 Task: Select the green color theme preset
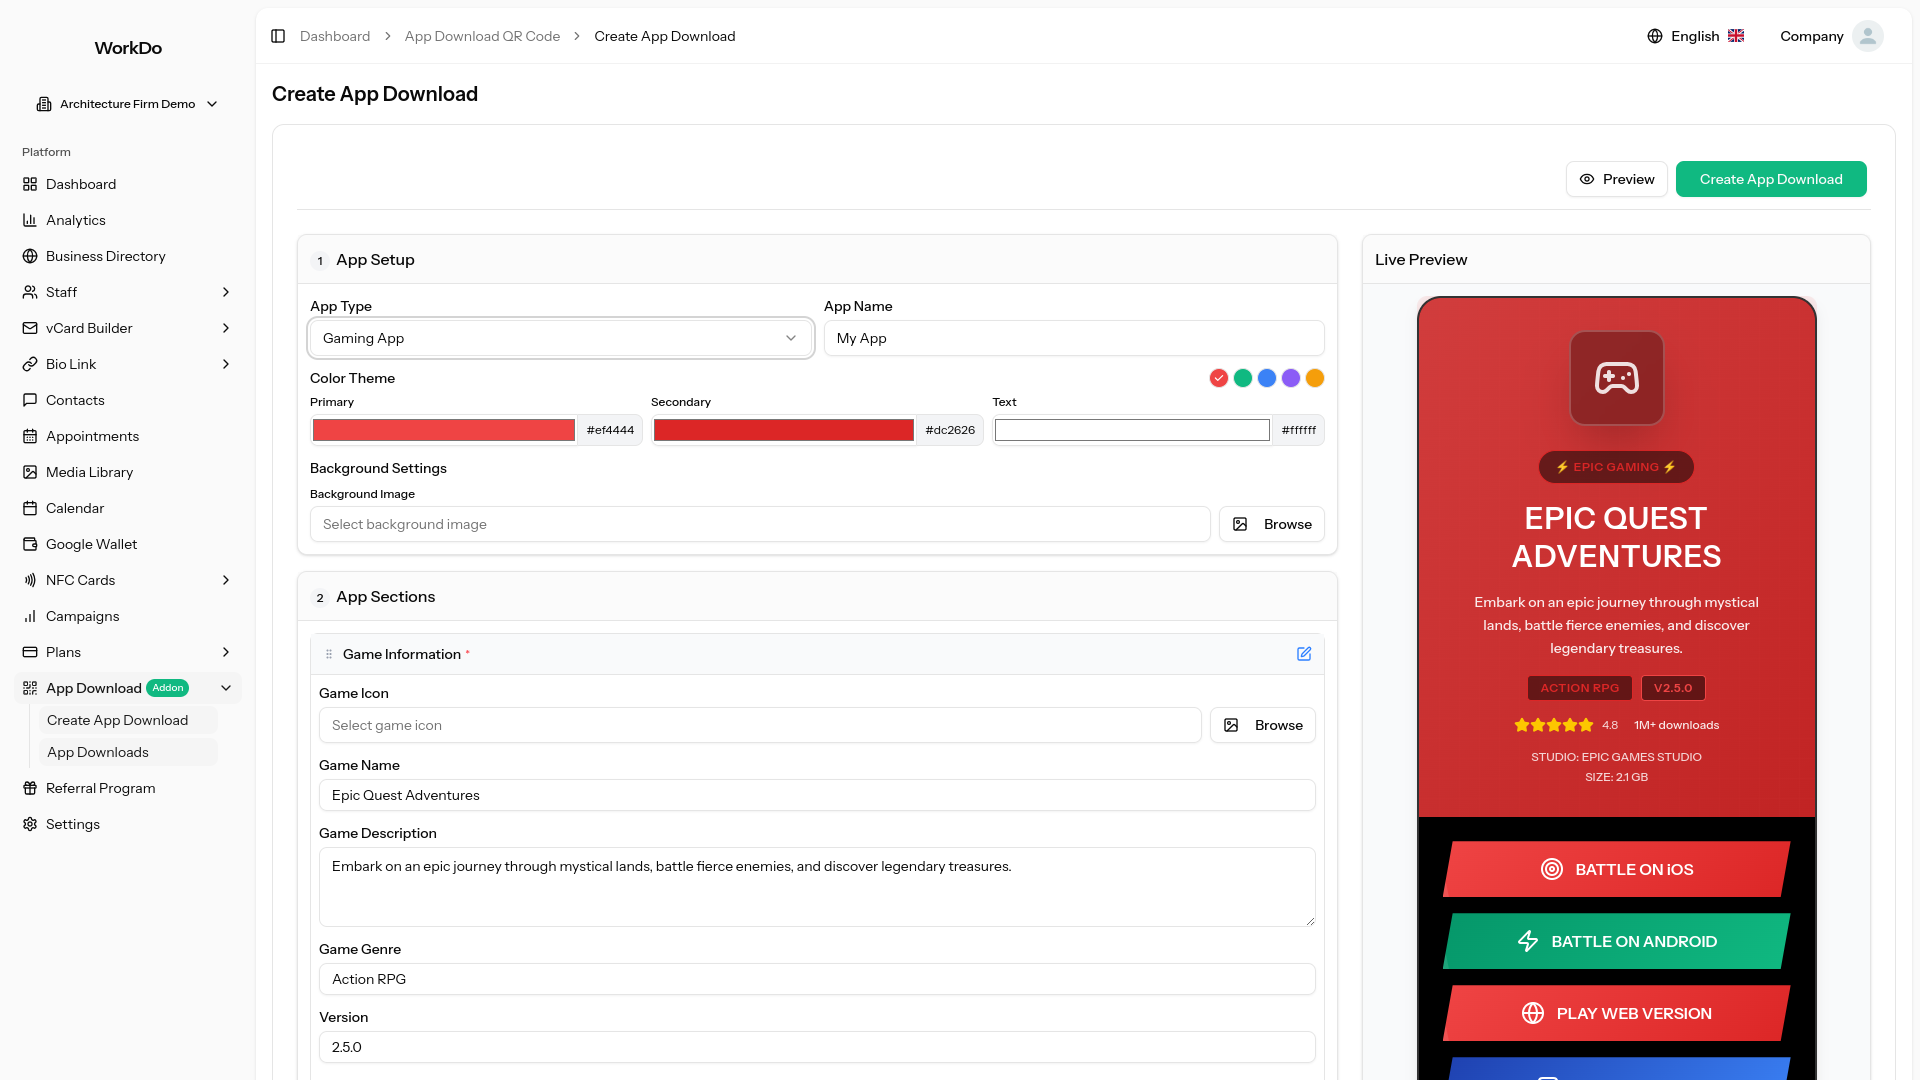pyautogui.click(x=1243, y=378)
